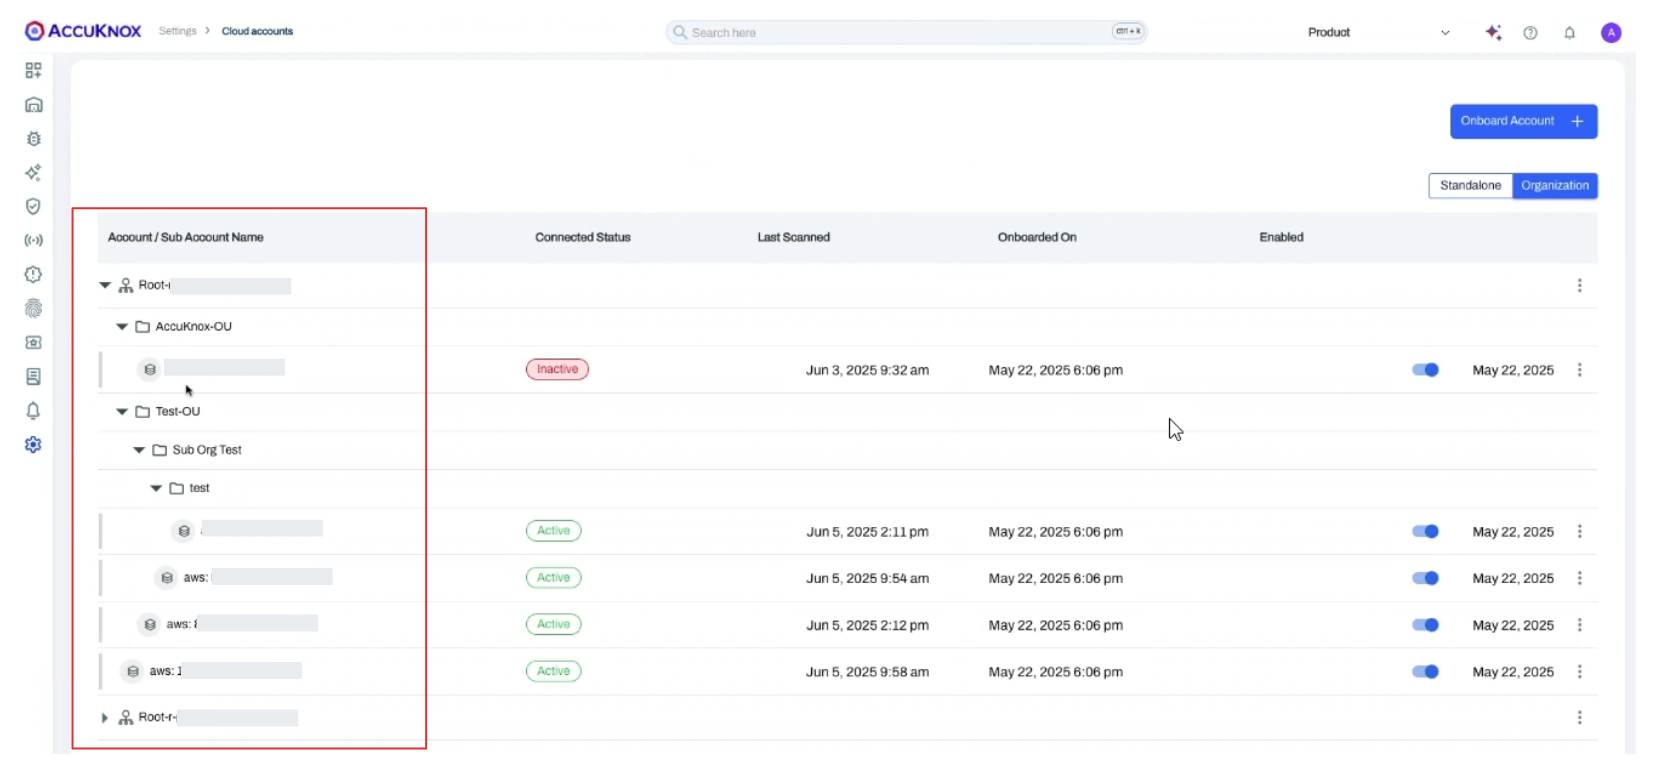The width and height of the screenshot is (1656, 774).
Task: Switch to Organization view
Action: coord(1555,185)
